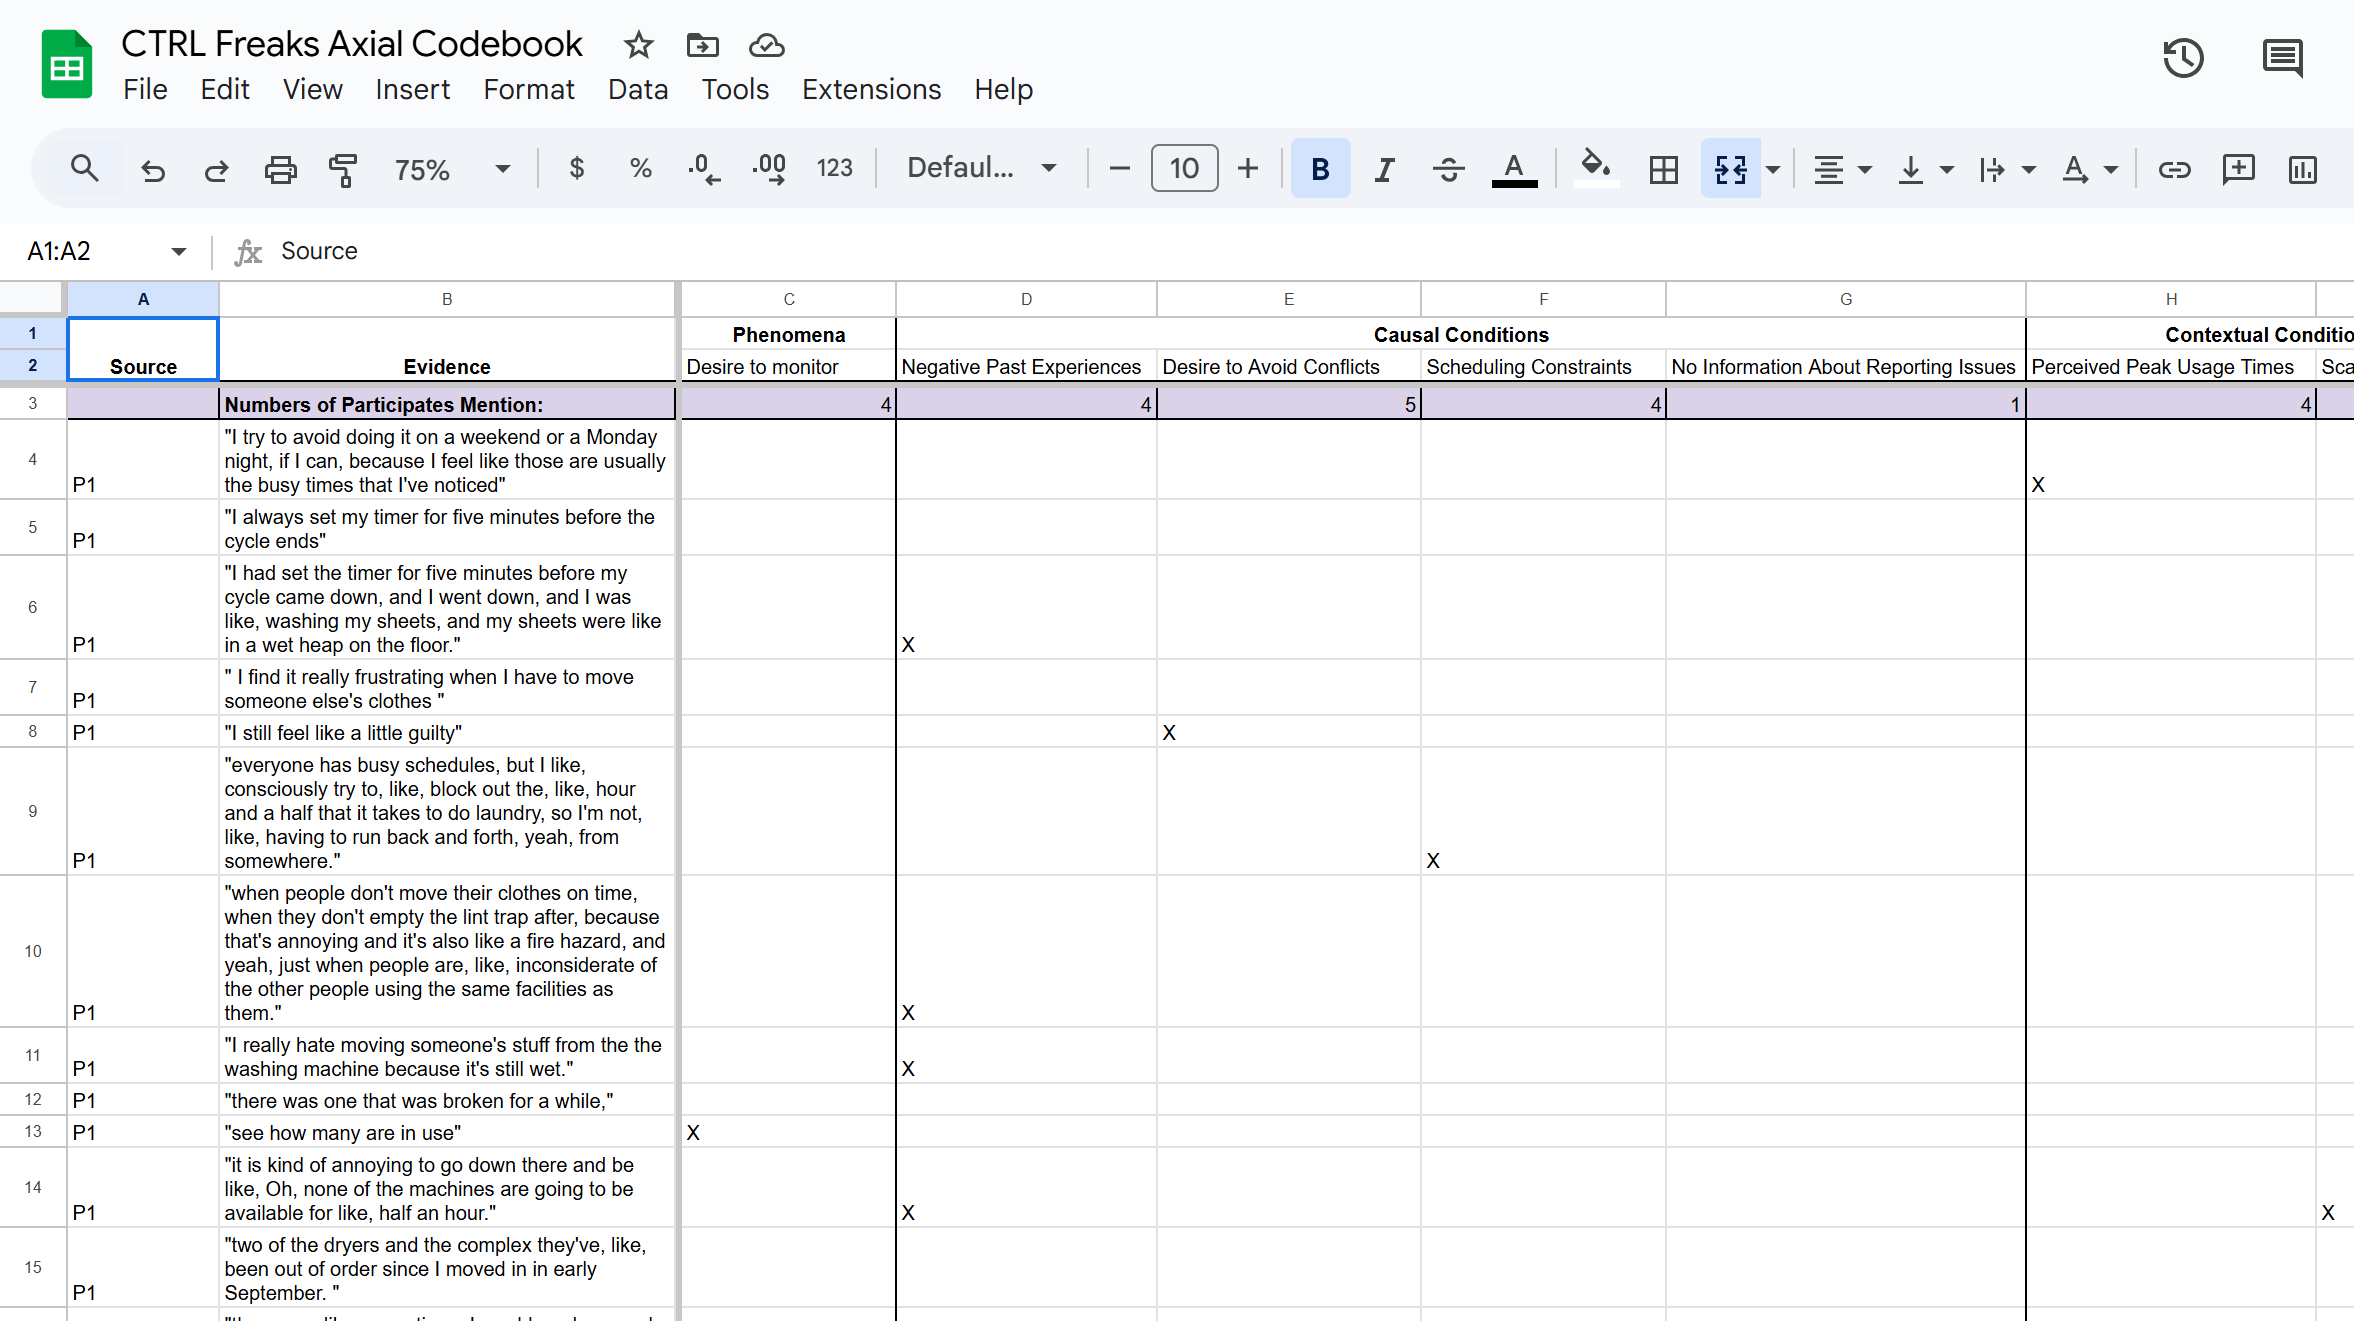Select the Desire to monitor cell
Image resolution: width=2354 pixels, height=1321 pixels.
click(788, 366)
